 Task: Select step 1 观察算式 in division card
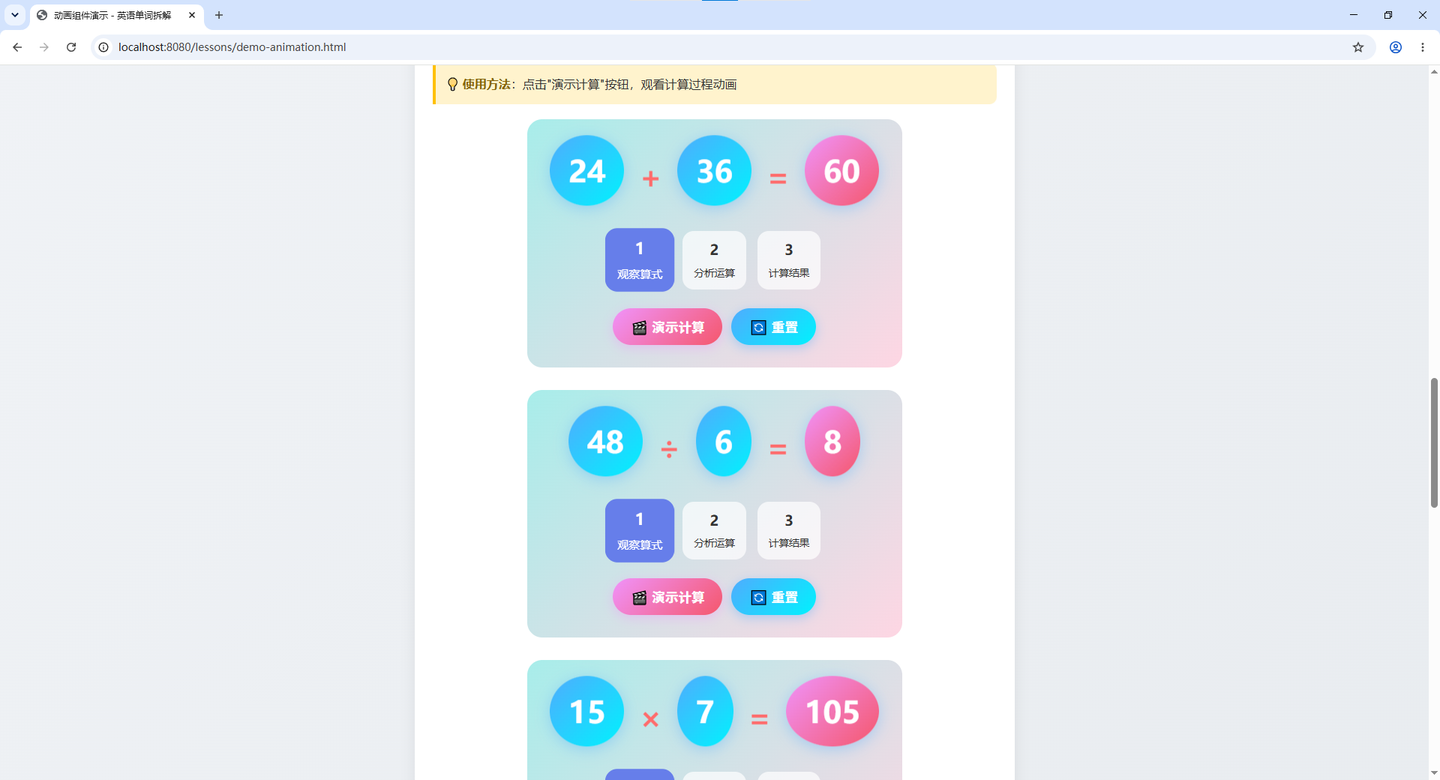(639, 530)
